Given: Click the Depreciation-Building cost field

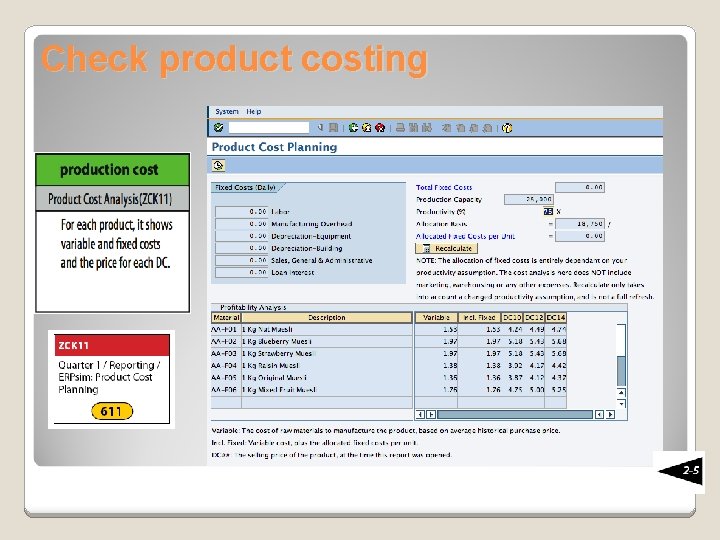Looking at the screenshot, I should [x=242, y=248].
